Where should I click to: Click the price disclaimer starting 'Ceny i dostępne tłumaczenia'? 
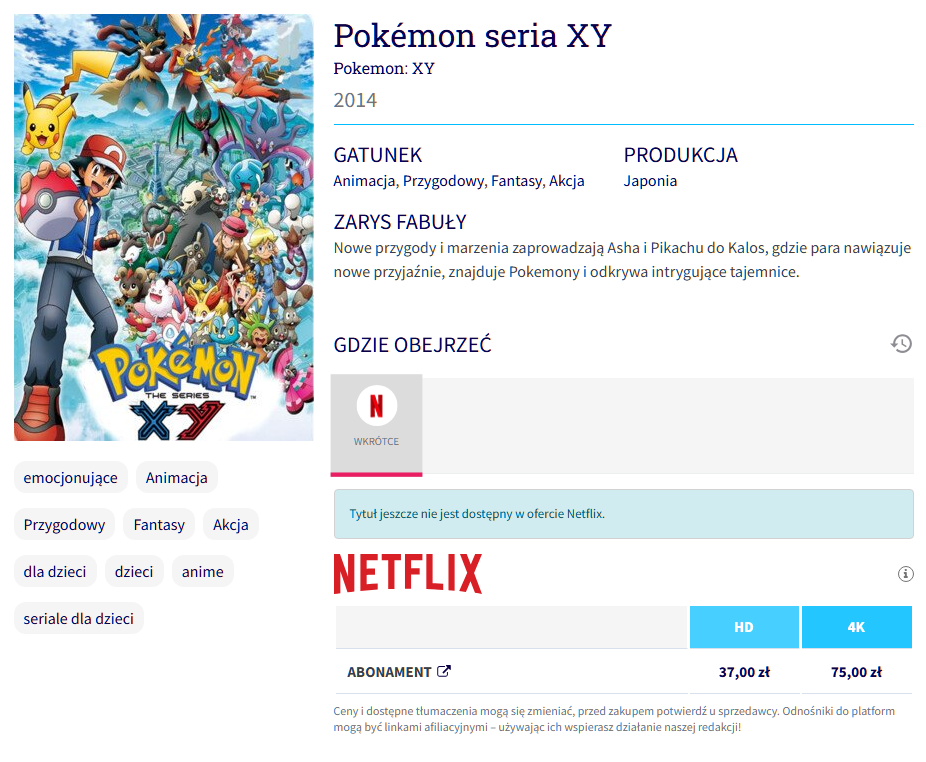(x=614, y=719)
